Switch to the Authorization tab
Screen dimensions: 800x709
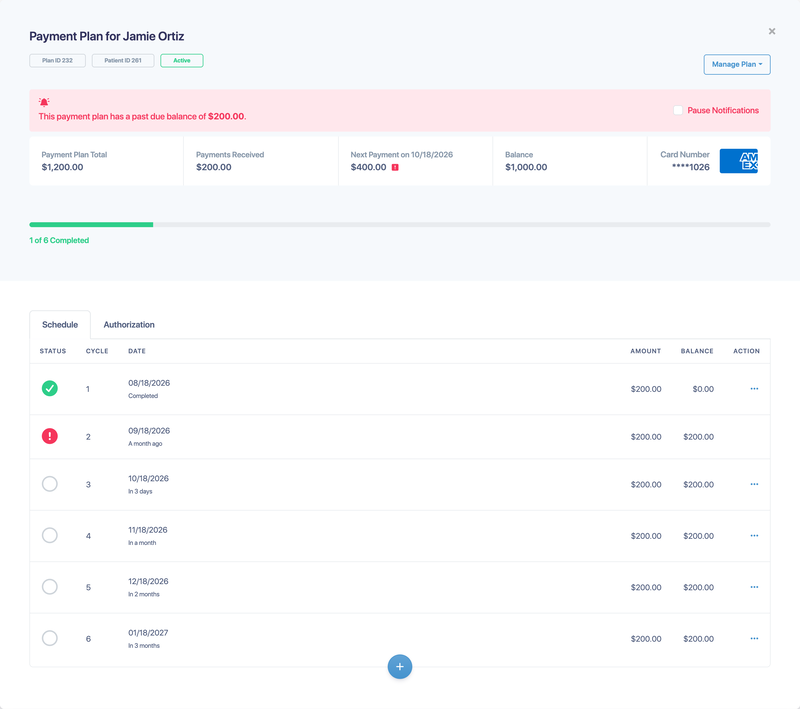pyautogui.click(x=129, y=324)
